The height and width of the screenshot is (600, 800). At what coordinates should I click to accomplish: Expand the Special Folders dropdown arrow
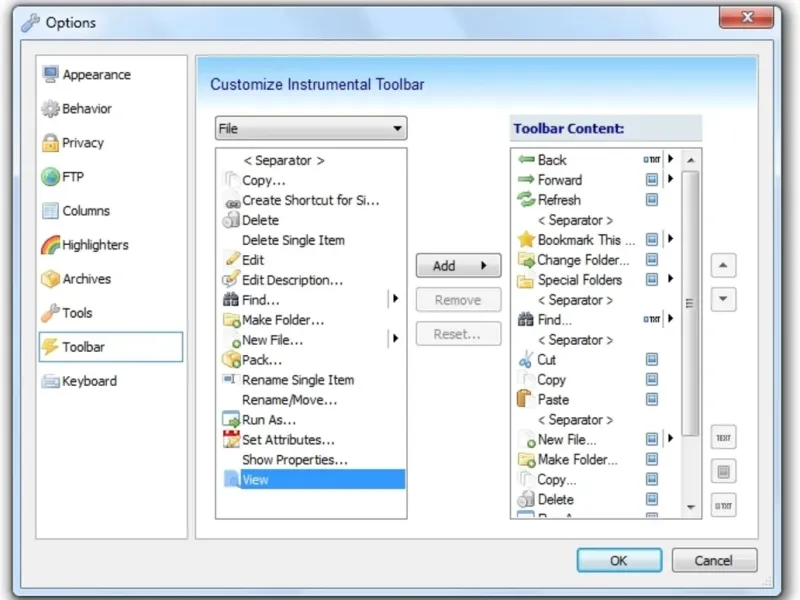(671, 278)
